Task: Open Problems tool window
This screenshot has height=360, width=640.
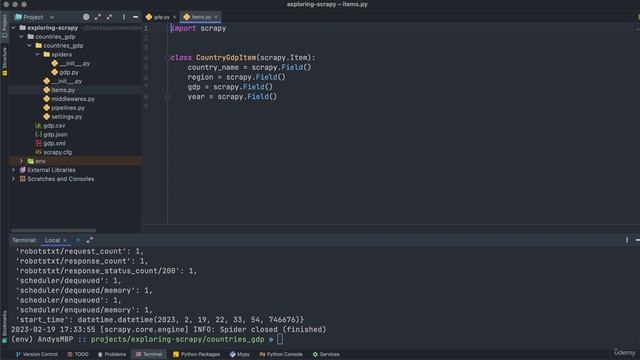Action: point(112,354)
